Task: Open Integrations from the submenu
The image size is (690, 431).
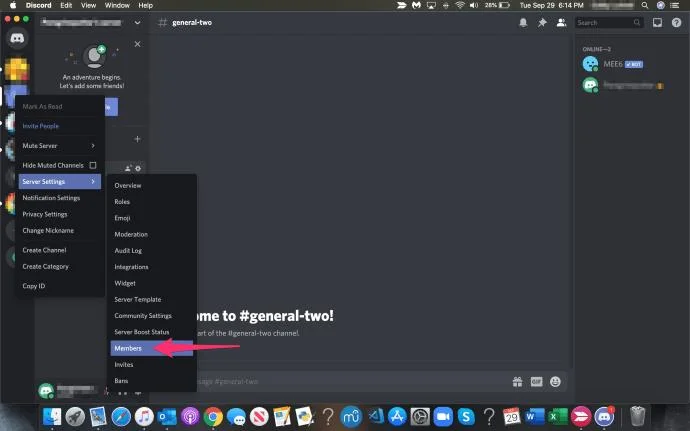Action: coord(151,267)
